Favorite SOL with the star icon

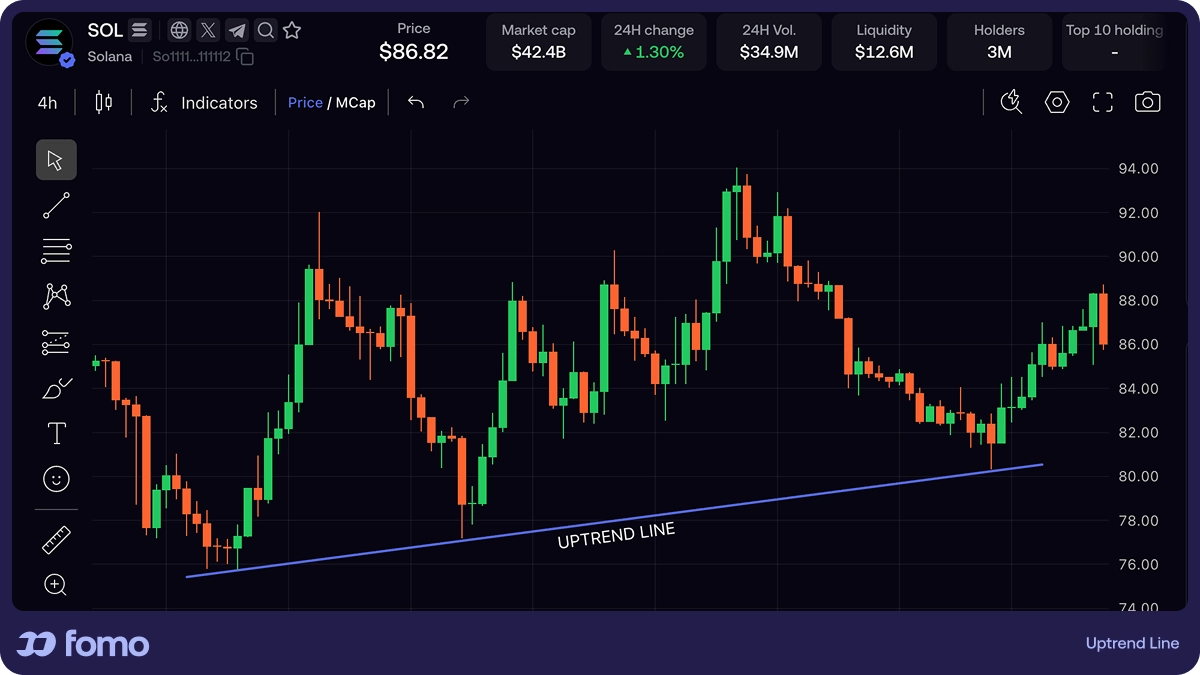(292, 30)
